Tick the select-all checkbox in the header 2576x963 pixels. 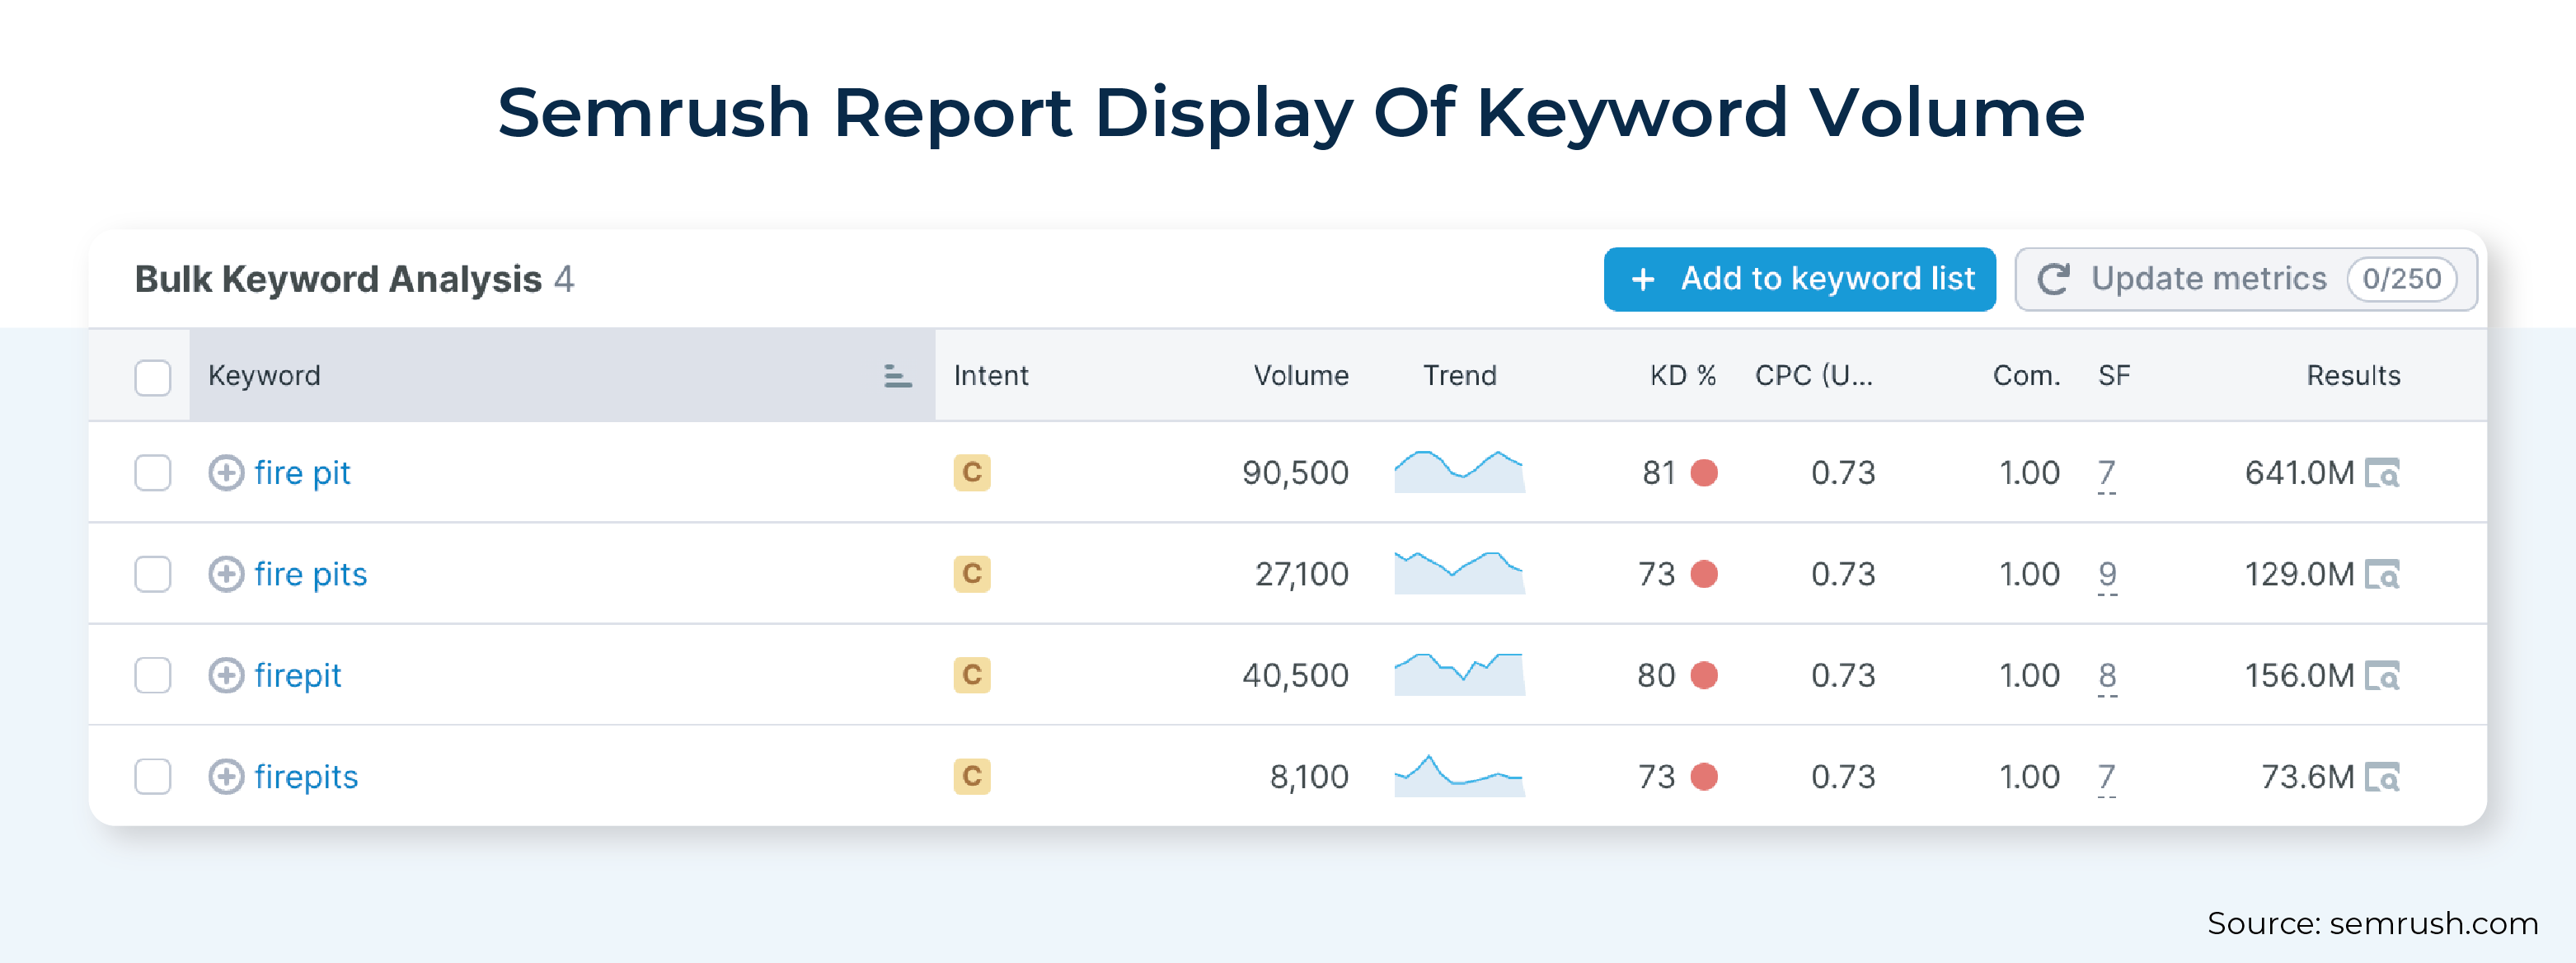(x=153, y=377)
